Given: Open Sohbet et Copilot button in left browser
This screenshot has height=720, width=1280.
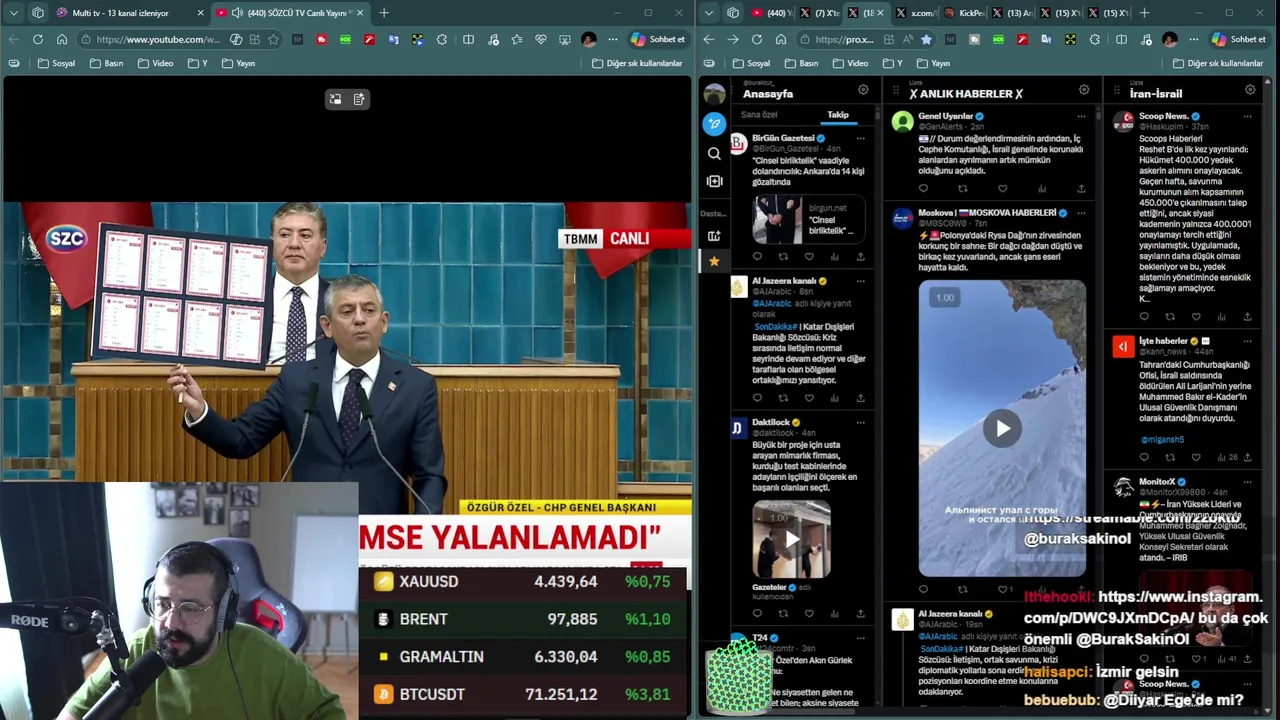Looking at the screenshot, I should coord(659,39).
